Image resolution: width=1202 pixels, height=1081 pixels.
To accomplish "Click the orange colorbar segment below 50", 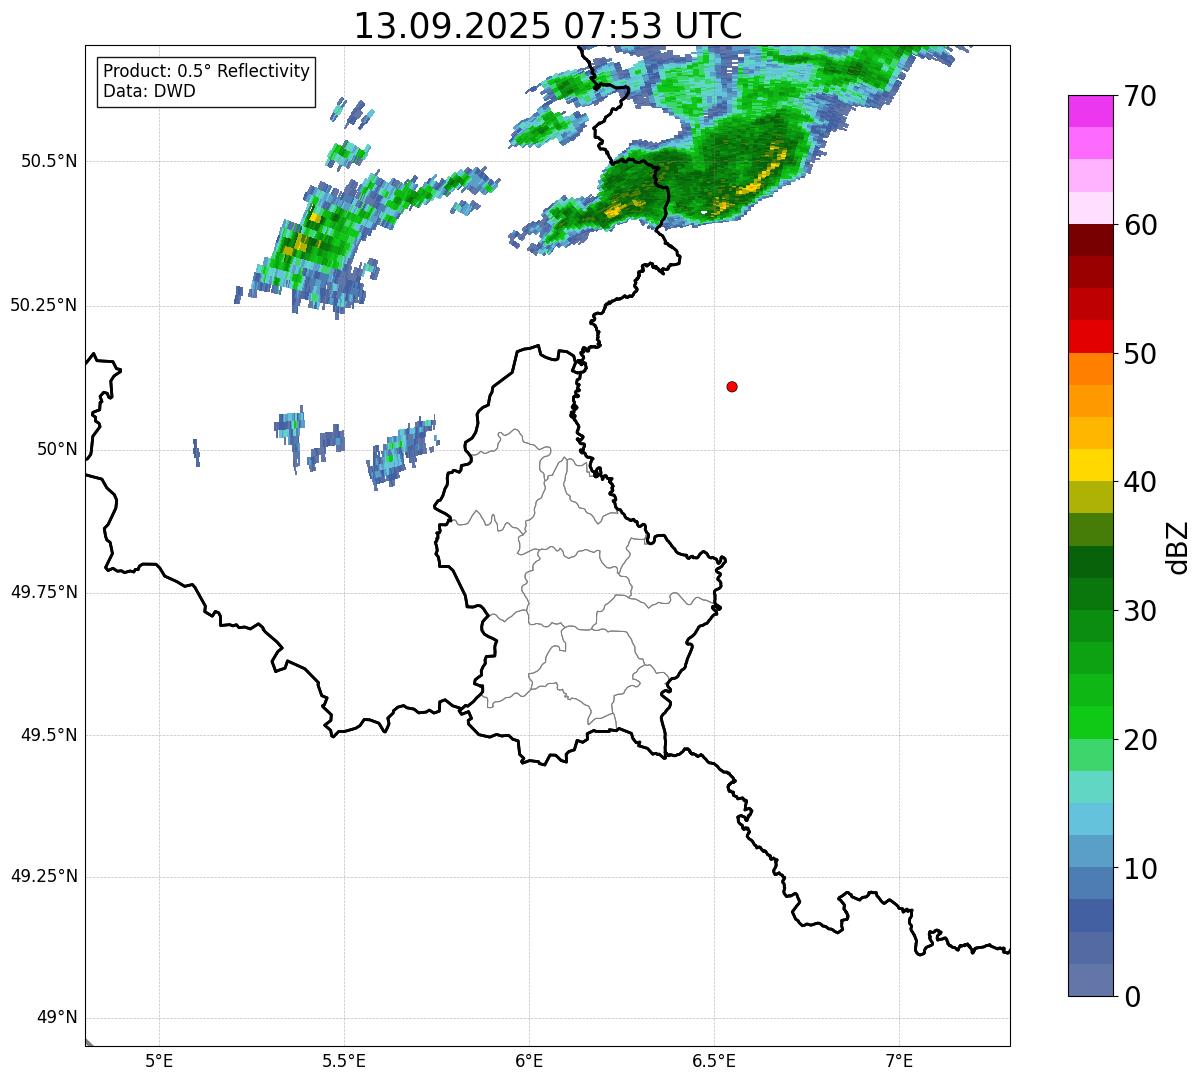I will (x=1091, y=368).
